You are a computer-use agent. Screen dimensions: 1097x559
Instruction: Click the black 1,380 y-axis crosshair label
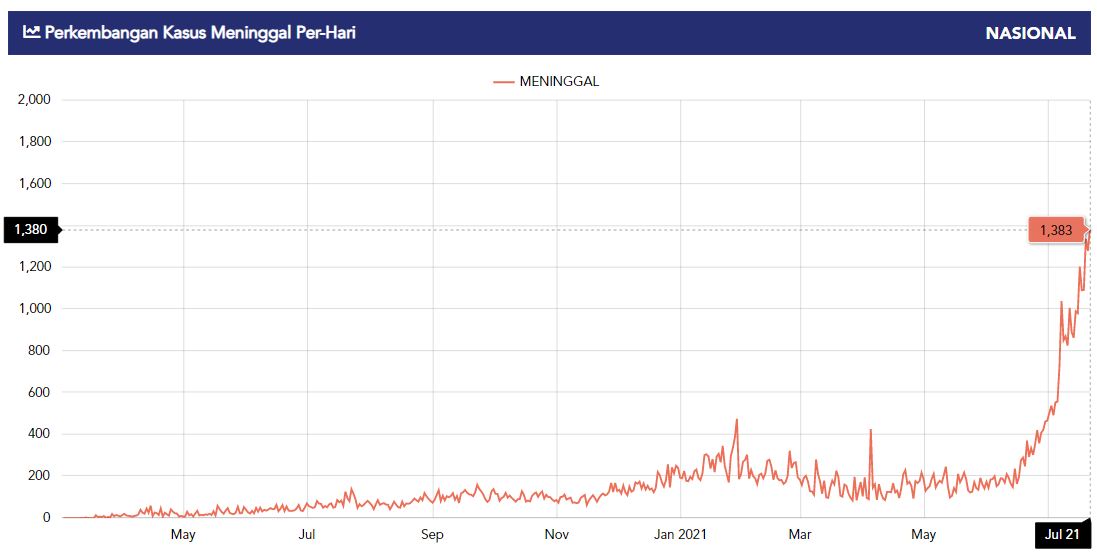[x=31, y=230]
